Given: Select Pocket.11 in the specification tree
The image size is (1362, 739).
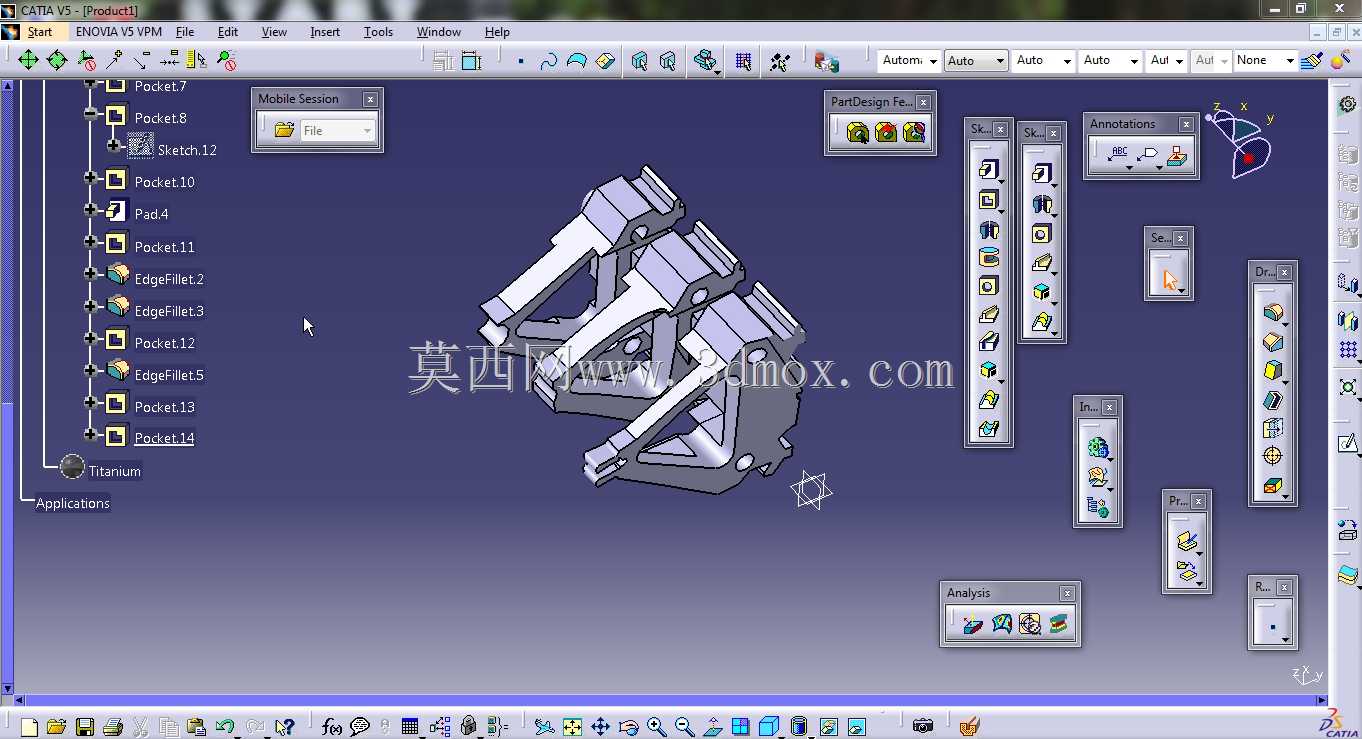Looking at the screenshot, I should click(165, 247).
